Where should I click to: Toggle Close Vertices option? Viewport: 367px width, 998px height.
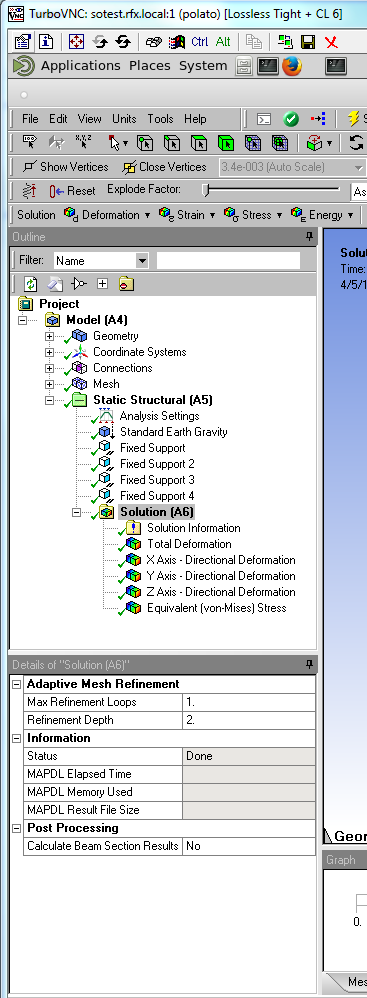[165, 167]
